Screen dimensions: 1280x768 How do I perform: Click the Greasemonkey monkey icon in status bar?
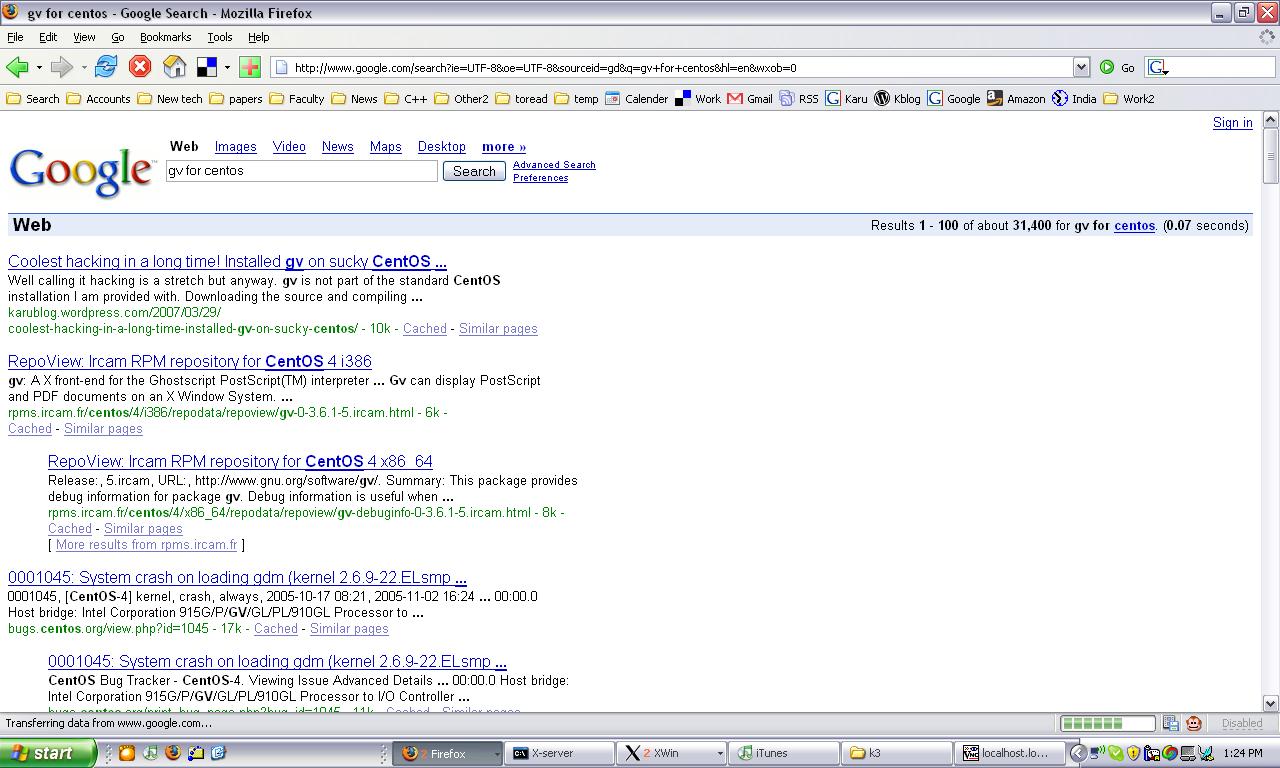click(1193, 723)
